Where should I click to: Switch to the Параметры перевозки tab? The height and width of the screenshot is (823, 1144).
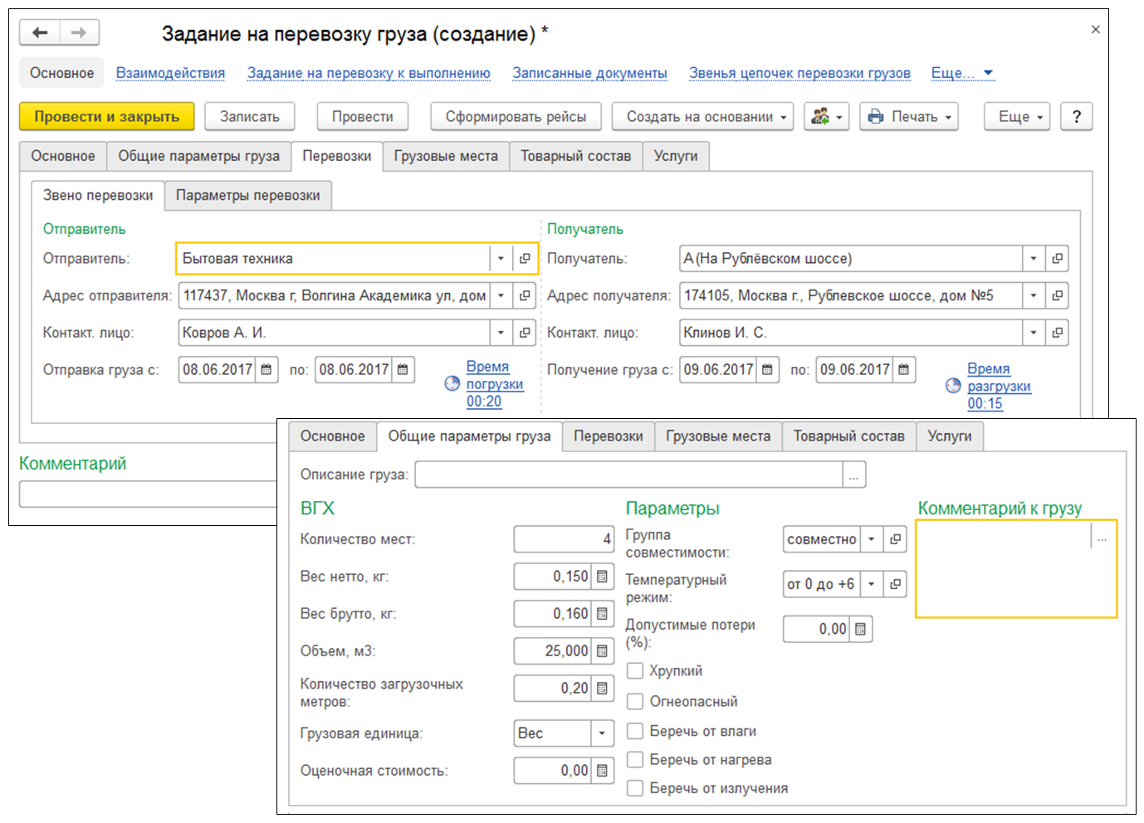pyautogui.click(x=248, y=196)
